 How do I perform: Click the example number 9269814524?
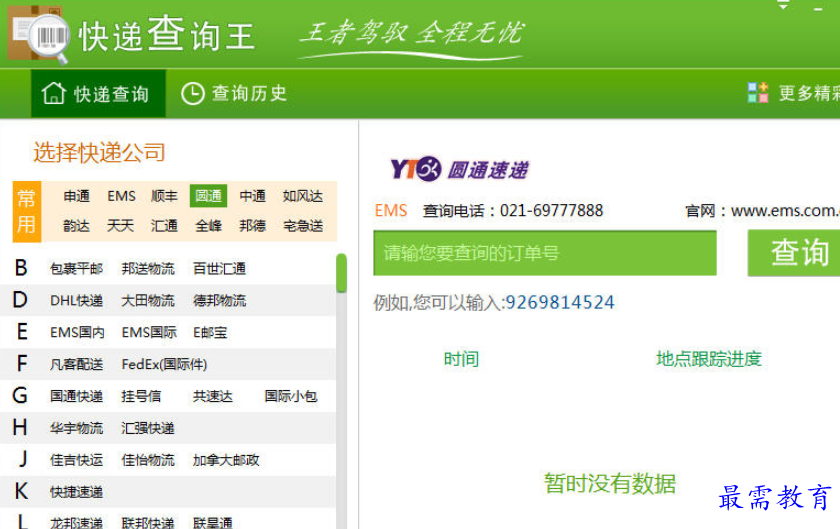pyautogui.click(x=560, y=302)
